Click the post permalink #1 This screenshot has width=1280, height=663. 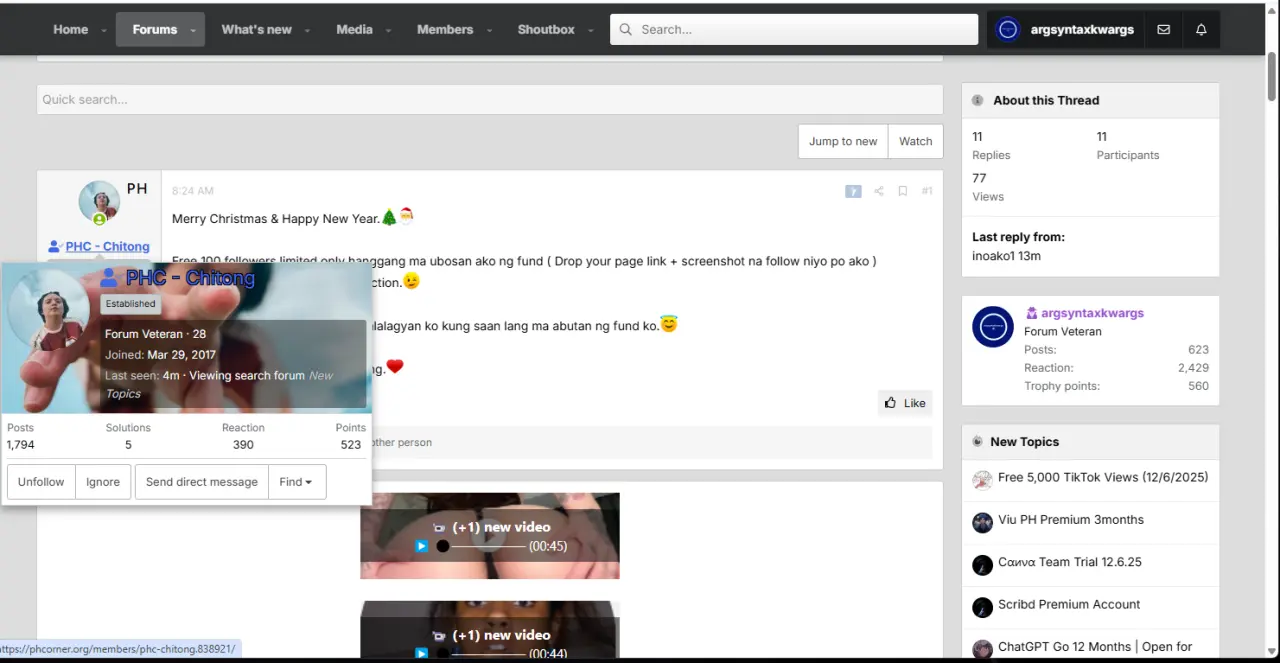927,191
